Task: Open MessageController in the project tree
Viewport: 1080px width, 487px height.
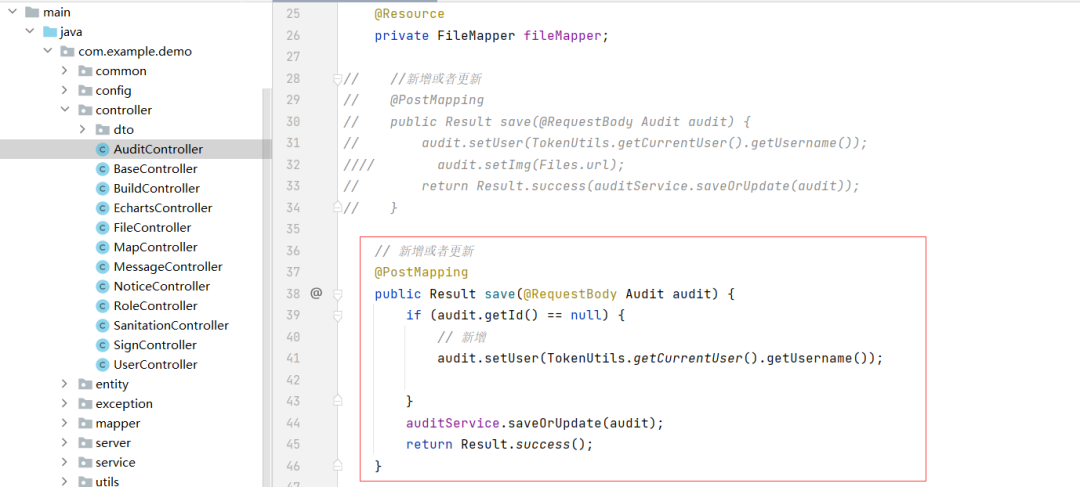Action: click(167, 267)
